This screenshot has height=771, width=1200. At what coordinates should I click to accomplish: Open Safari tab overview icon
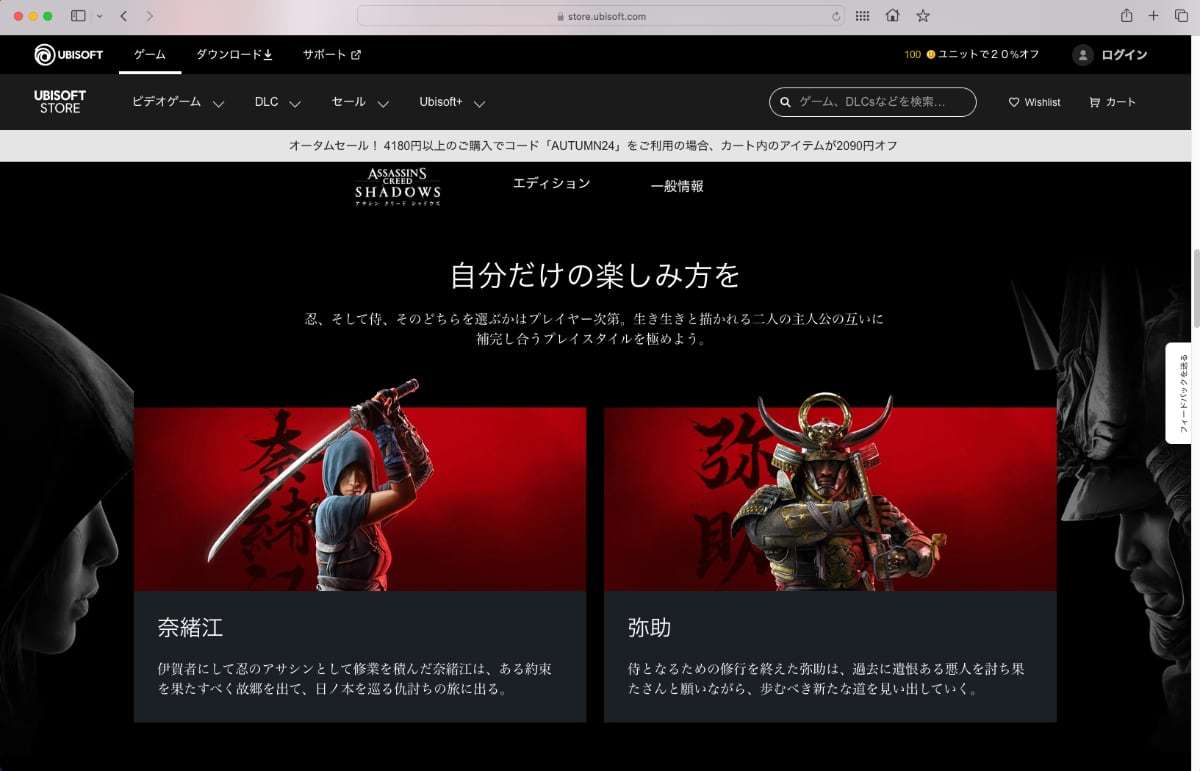pyautogui.click(x=1181, y=16)
